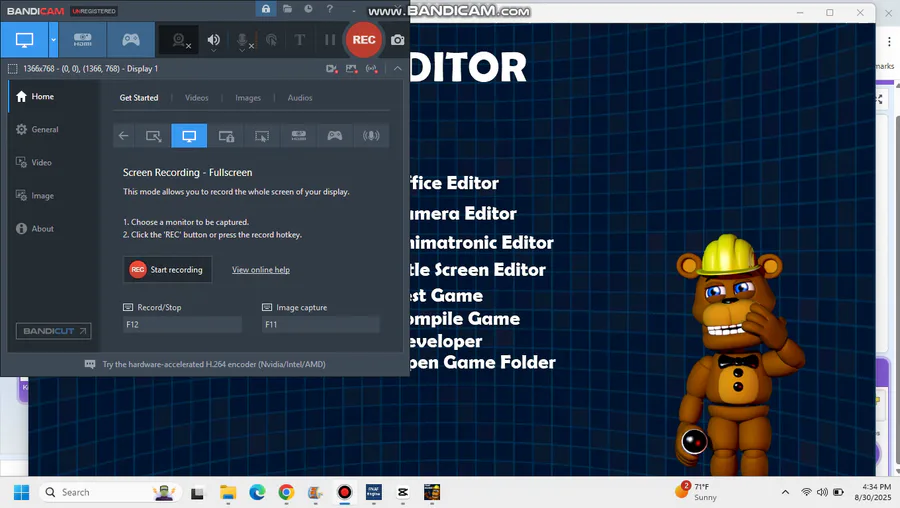
Task: Toggle webcam overlay icon
Action: [x=179, y=40]
